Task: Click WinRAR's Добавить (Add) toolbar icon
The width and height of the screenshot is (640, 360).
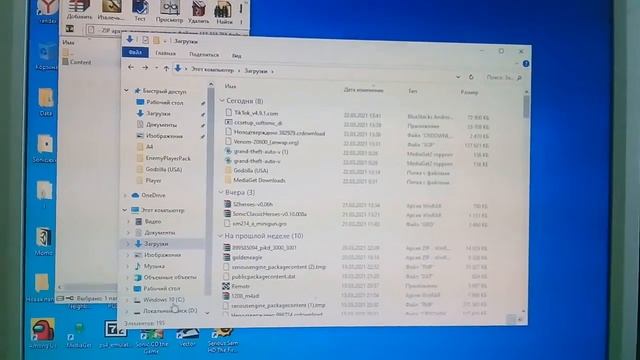Action: (79, 10)
